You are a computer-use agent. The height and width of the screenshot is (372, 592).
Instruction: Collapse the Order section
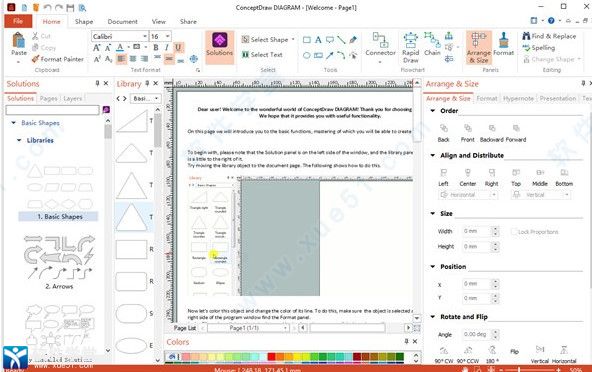[433, 111]
